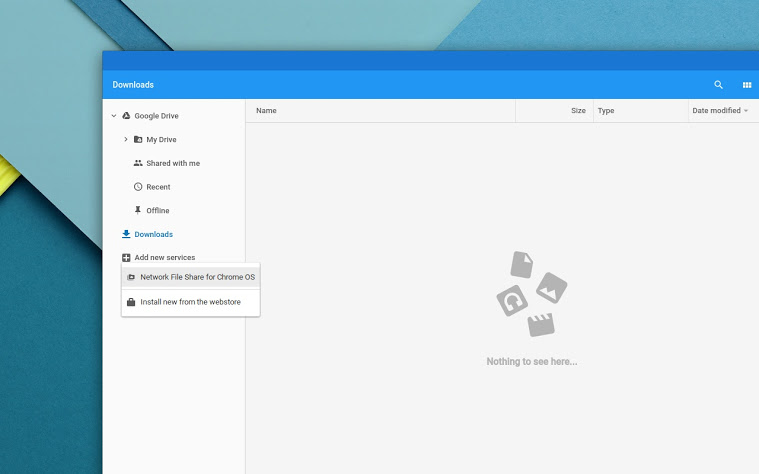Open Shared with me

[173, 163]
